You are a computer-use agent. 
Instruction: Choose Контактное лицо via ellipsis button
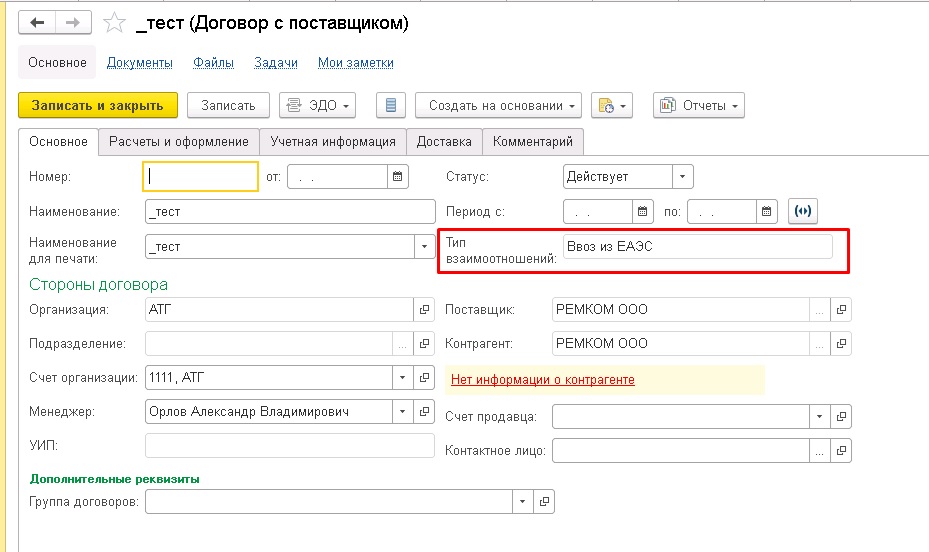(x=820, y=451)
